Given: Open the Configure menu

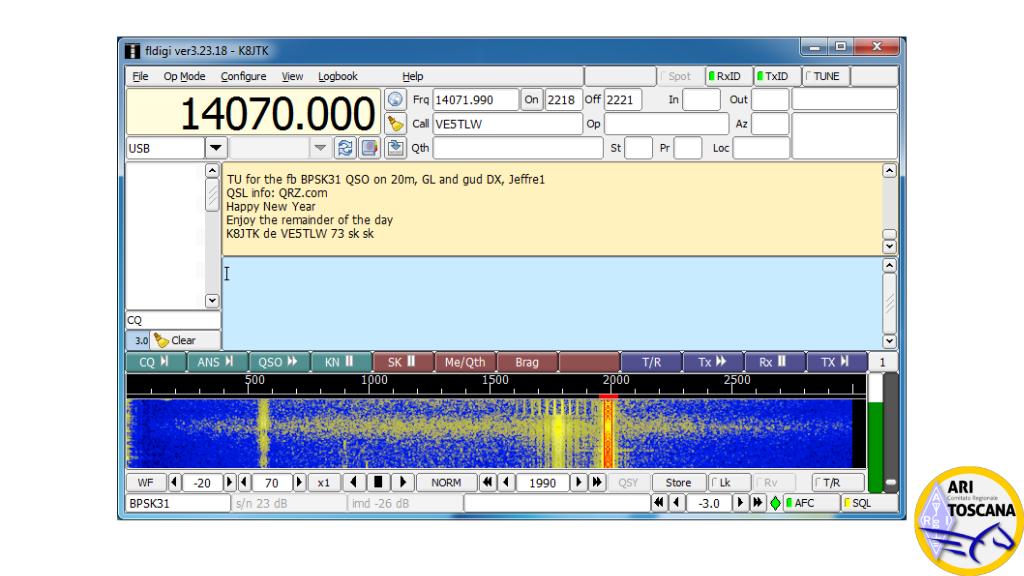Looking at the screenshot, I should click(x=243, y=76).
